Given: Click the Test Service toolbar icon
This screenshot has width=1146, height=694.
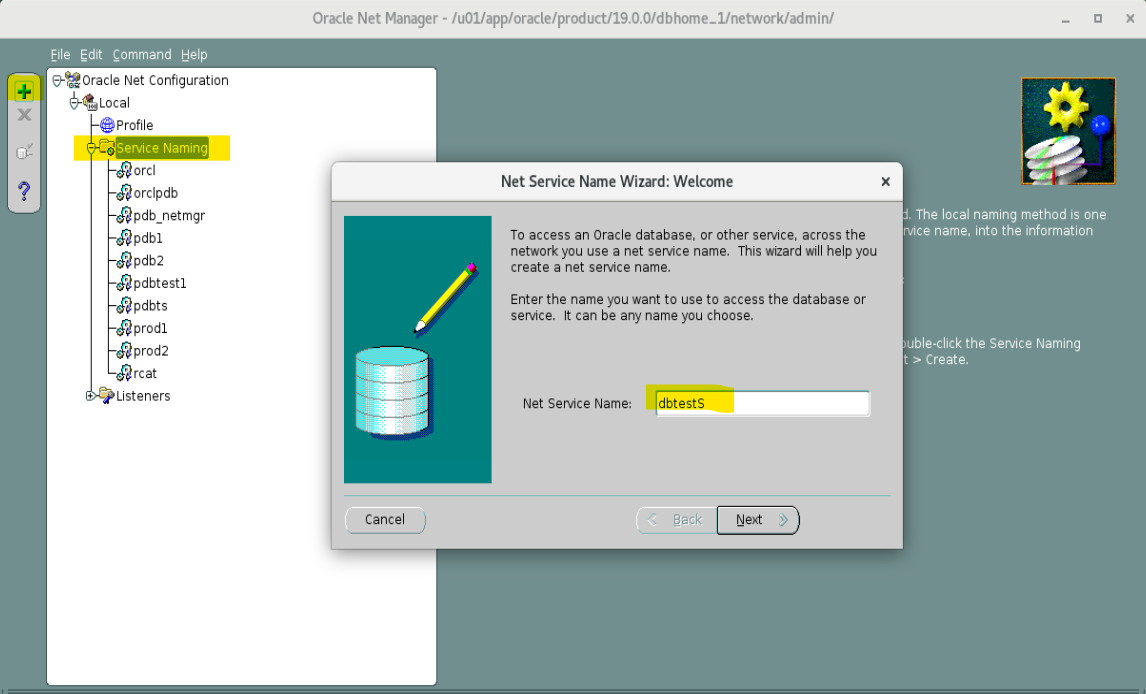Looking at the screenshot, I should tap(24, 152).
